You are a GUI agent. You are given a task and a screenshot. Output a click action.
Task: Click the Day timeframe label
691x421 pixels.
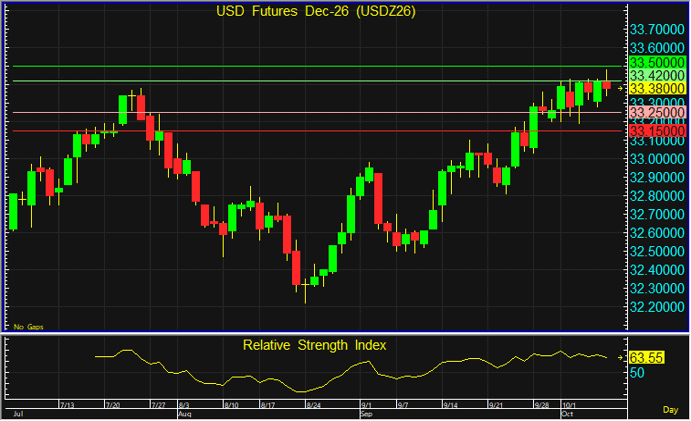click(670, 410)
